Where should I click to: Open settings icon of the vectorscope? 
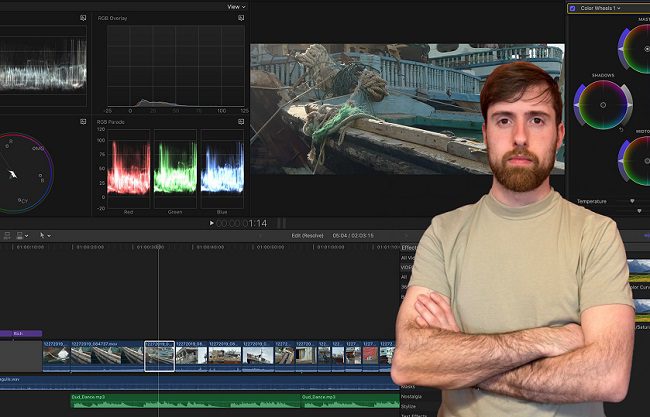83,121
